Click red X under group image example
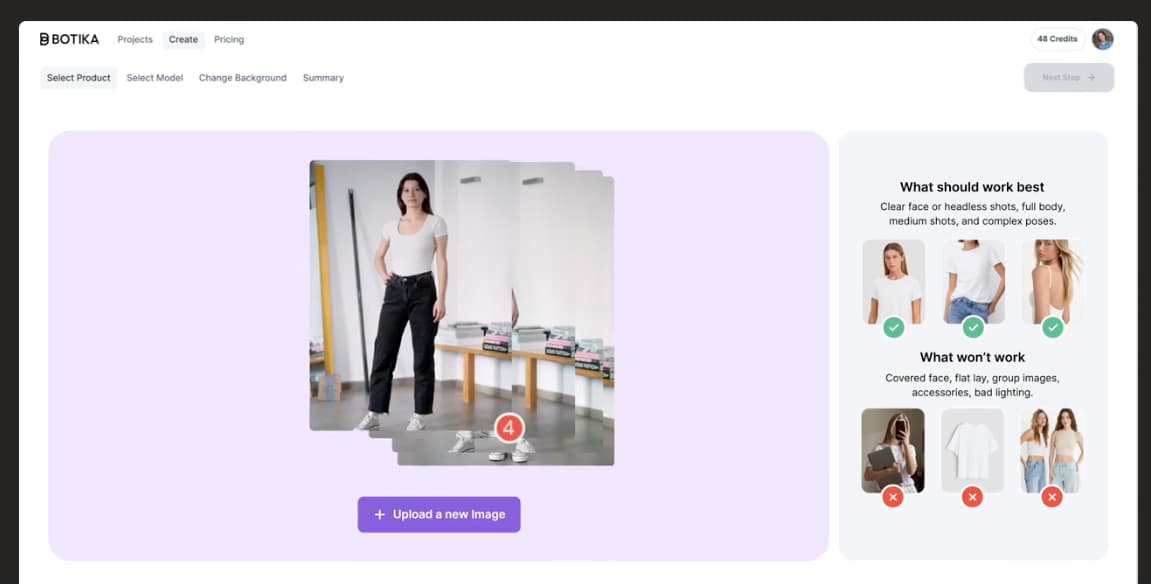The image size is (1151, 584). coord(1051,496)
